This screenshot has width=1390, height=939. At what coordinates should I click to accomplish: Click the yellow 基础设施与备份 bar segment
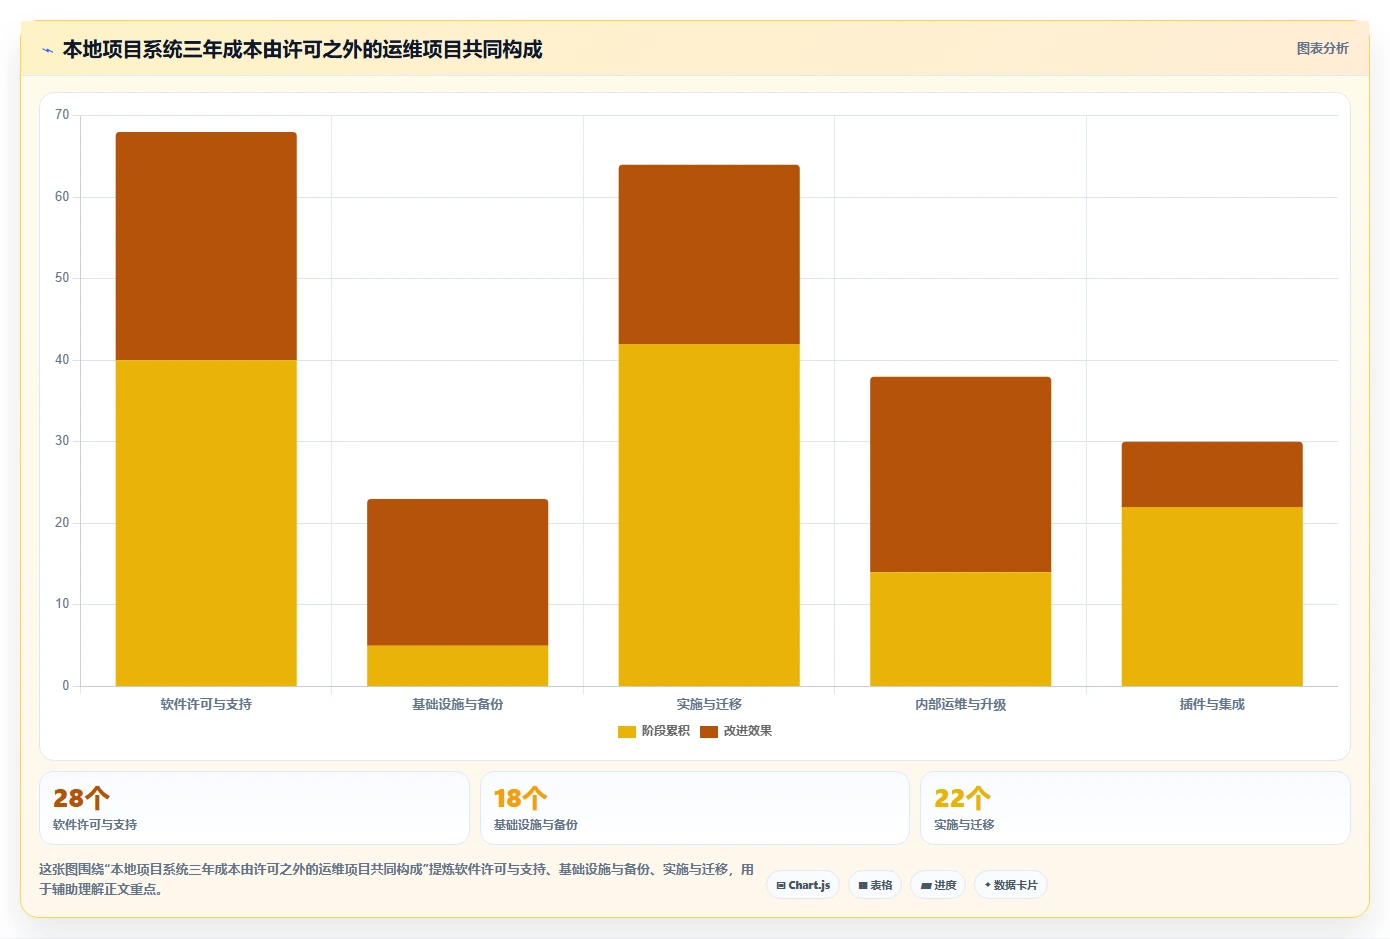[458, 666]
